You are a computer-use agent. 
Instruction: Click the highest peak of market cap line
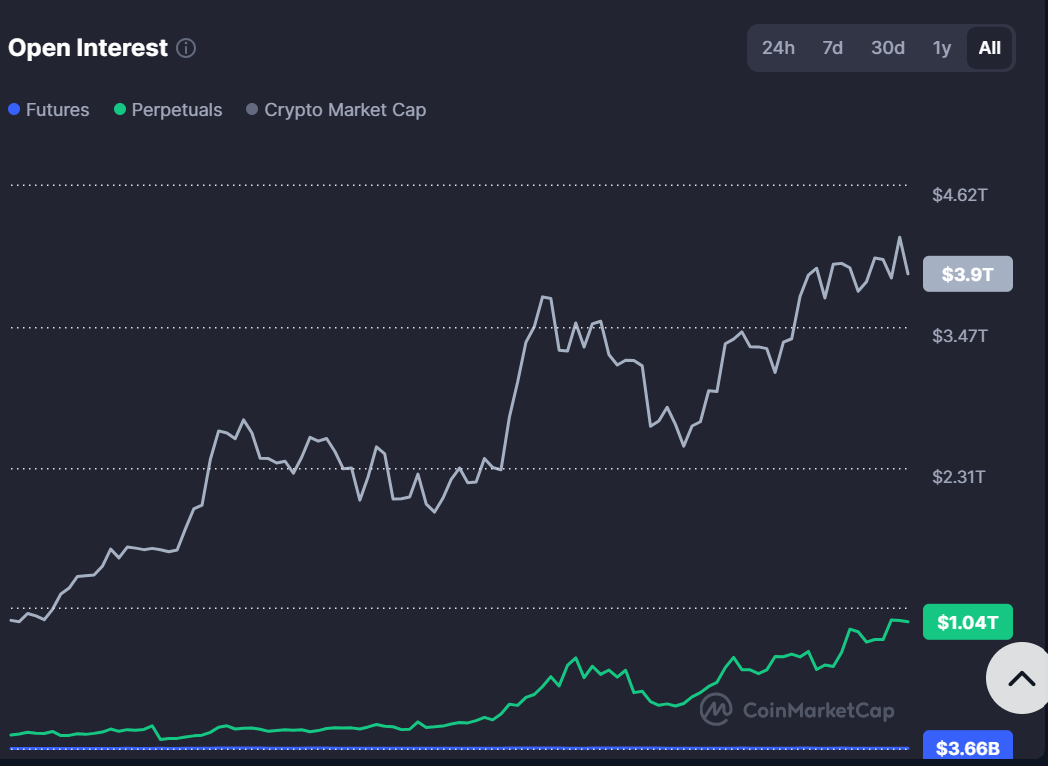click(x=900, y=238)
